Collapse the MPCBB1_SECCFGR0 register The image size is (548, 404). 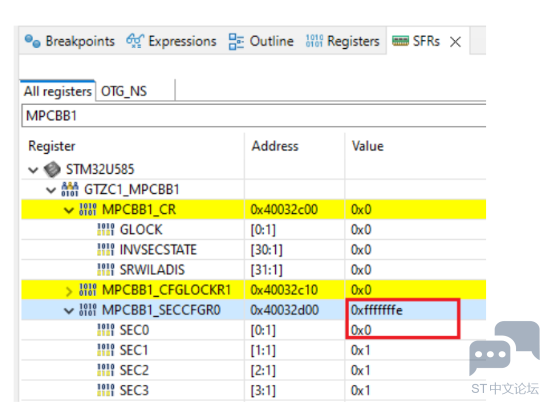click(69, 311)
